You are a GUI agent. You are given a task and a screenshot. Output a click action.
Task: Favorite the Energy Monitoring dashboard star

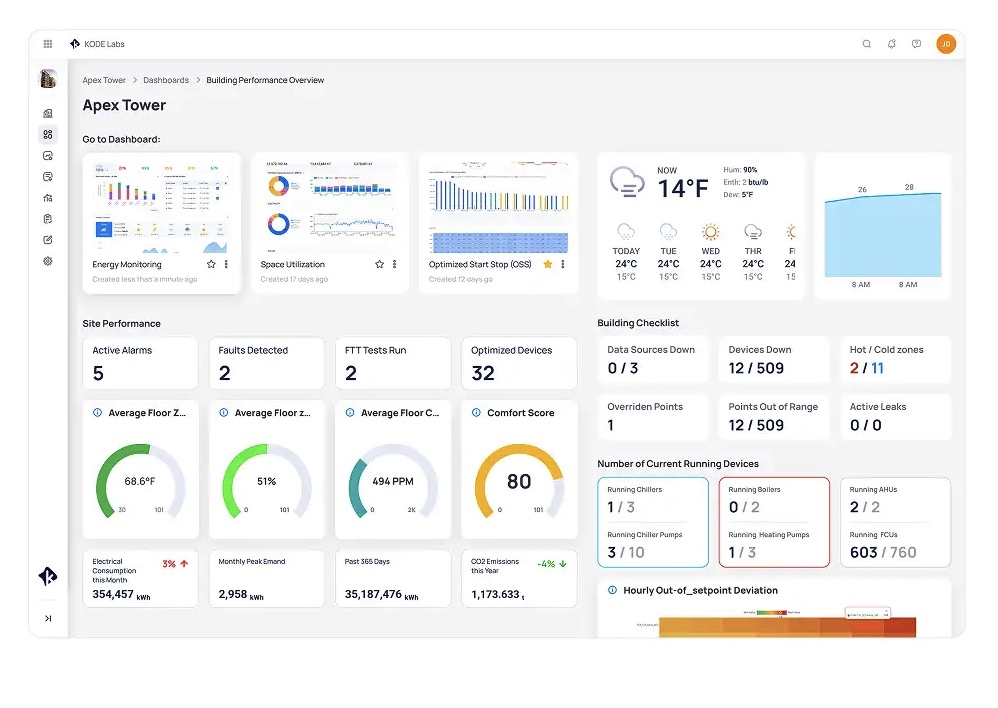211,264
